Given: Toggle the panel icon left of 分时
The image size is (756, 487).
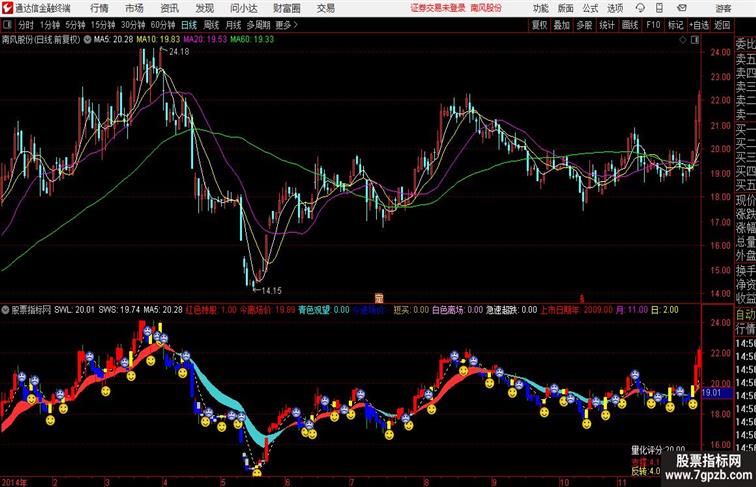Looking at the screenshot, I should click(x=7, y=25).
